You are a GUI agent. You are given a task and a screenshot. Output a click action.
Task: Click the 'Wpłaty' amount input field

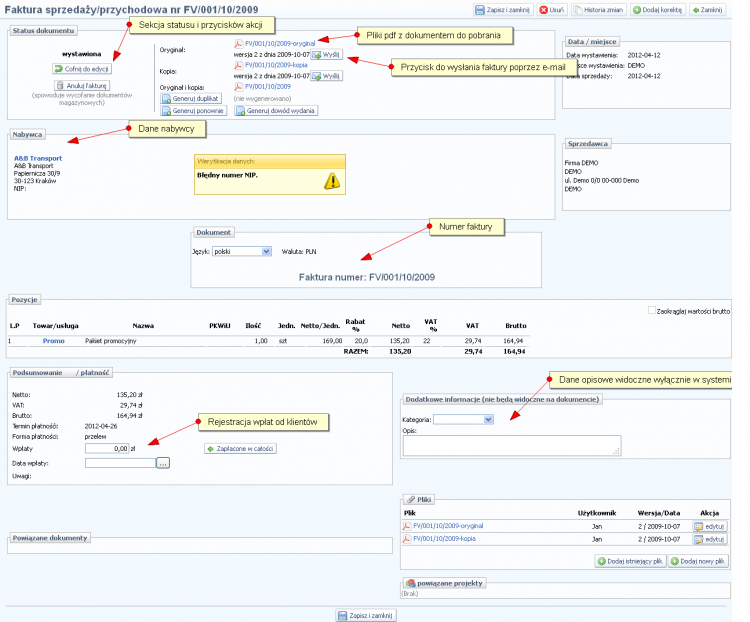pyautogui.click(x=121, y=448)
